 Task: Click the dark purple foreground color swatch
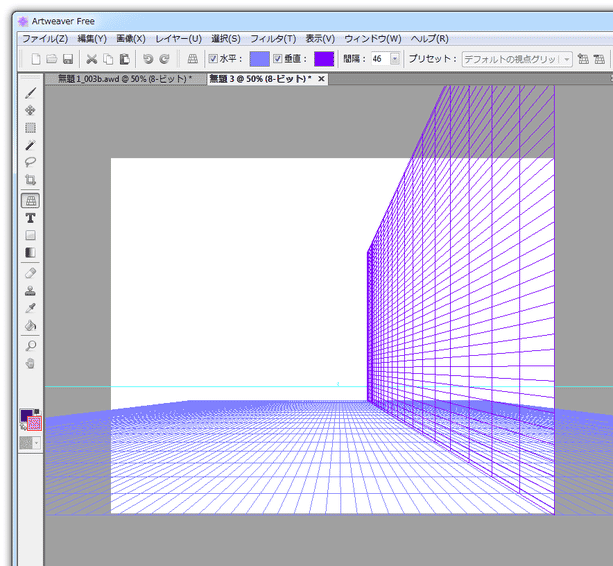[26, 415]
